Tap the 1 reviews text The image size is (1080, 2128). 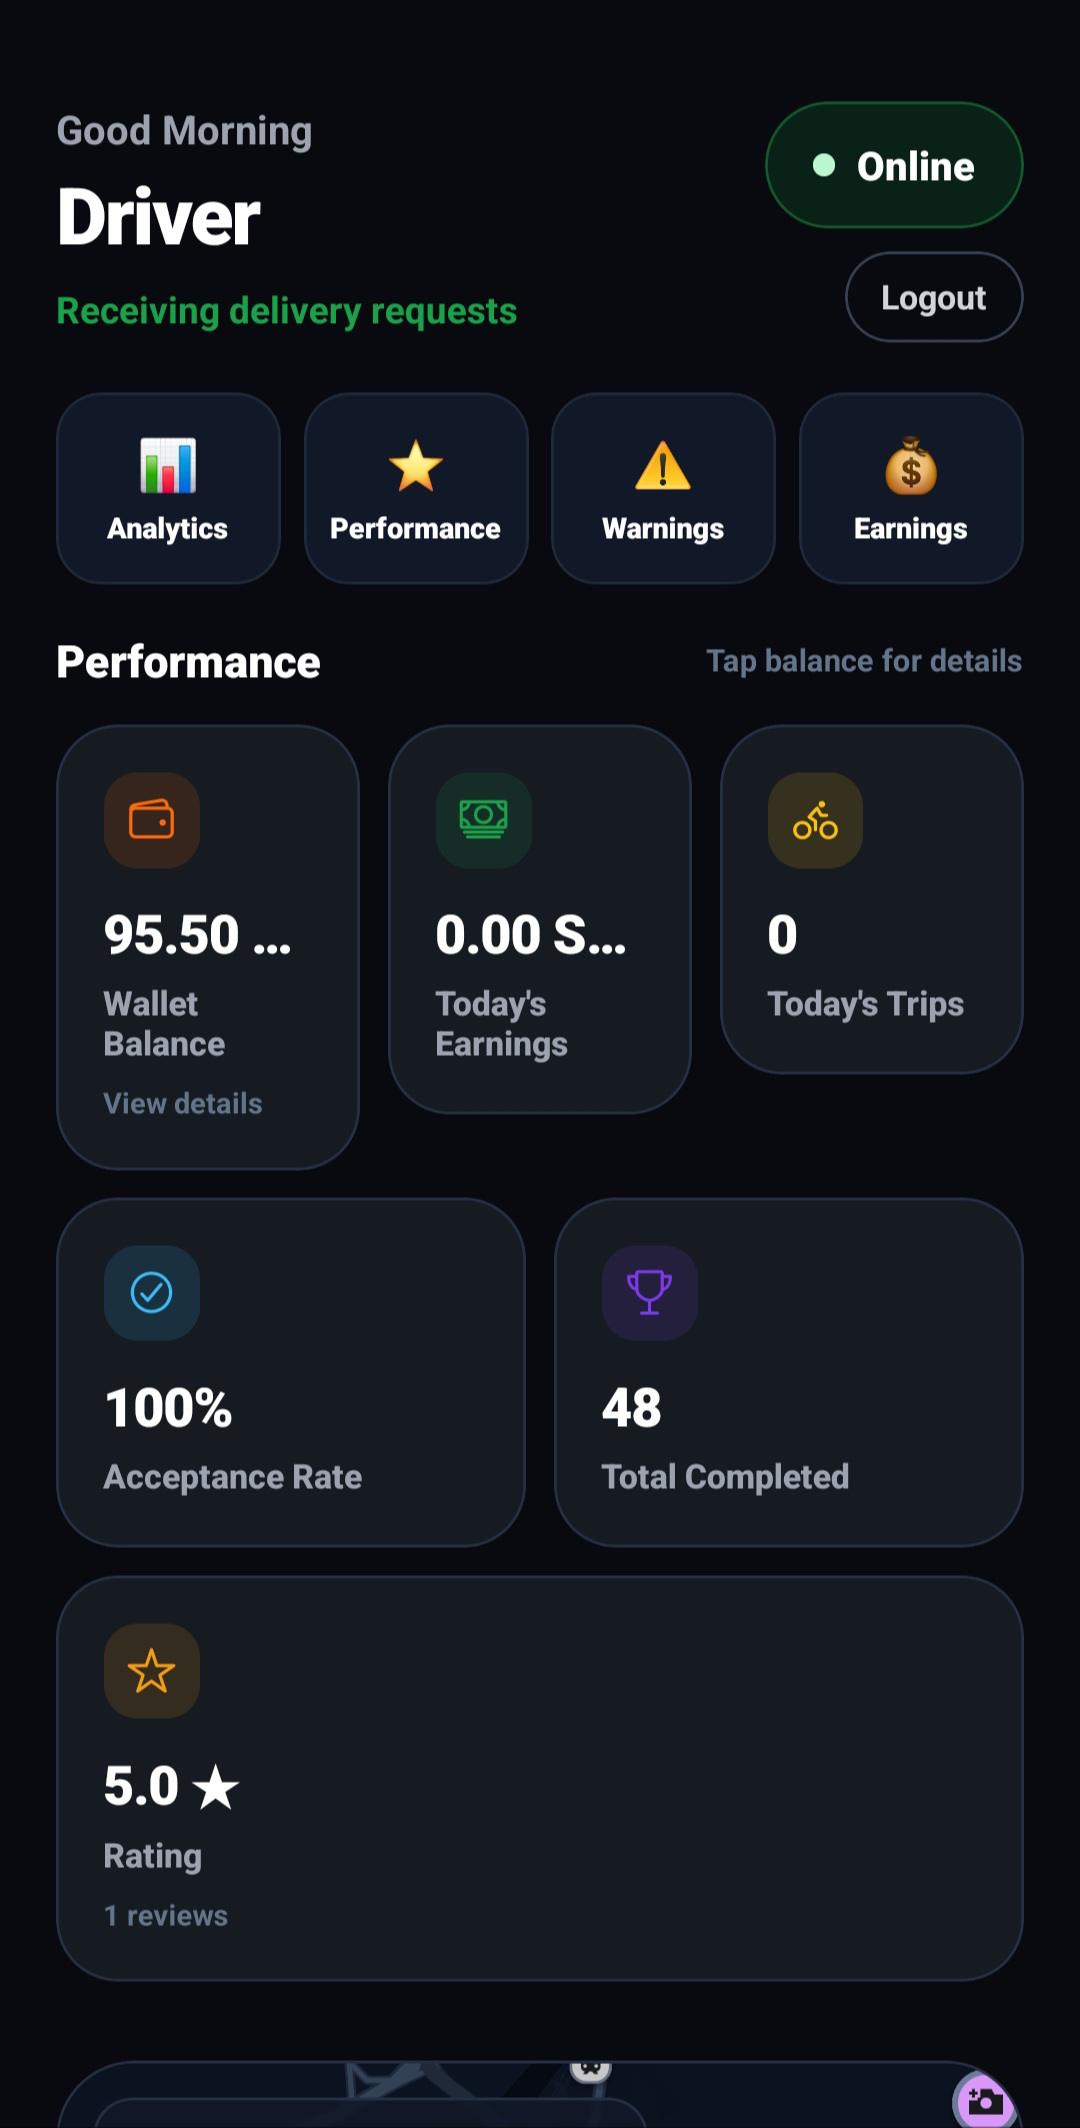166,1915
